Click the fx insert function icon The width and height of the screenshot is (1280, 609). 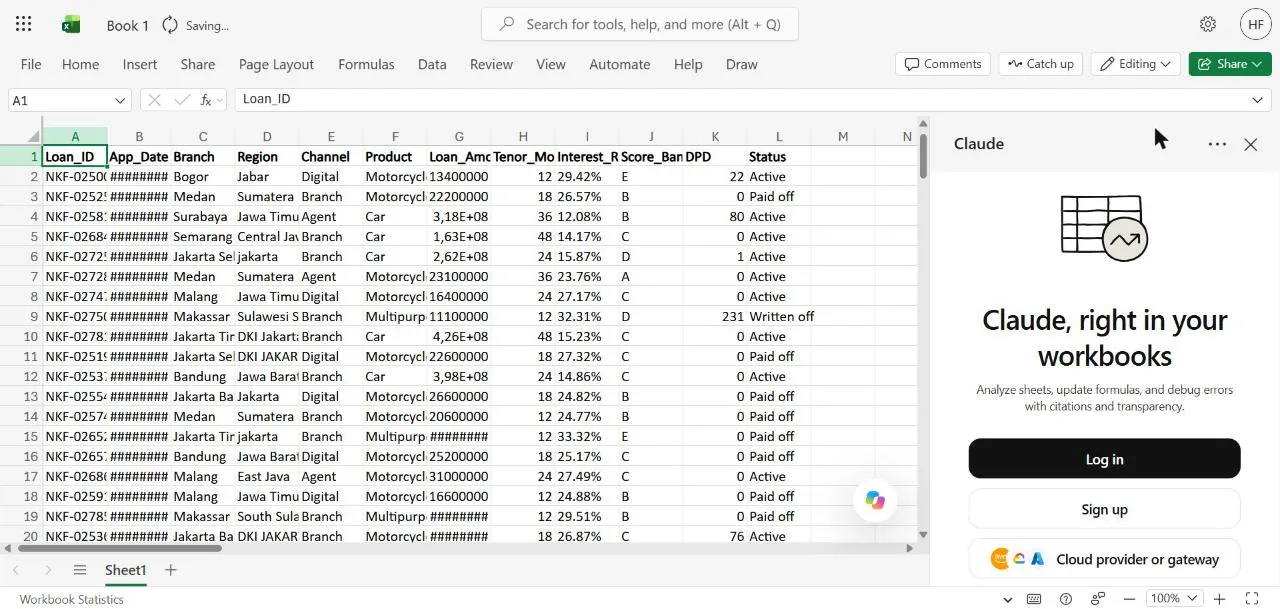(206, 100)
